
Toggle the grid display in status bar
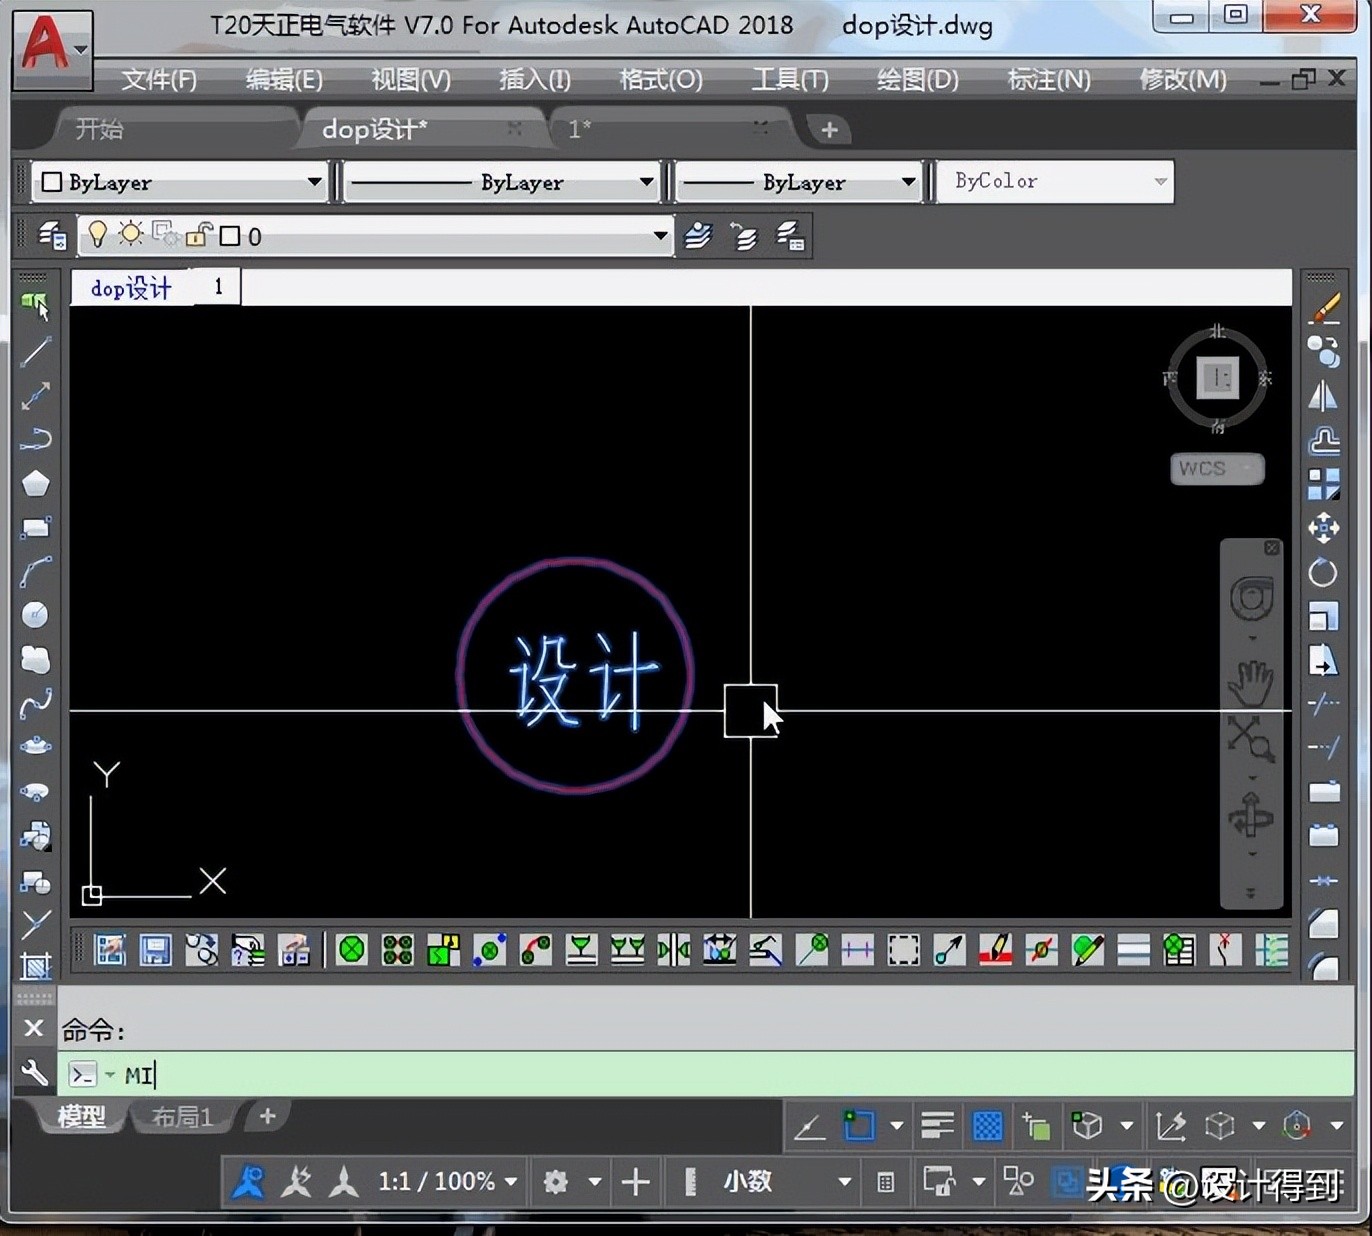(987, 1126)
